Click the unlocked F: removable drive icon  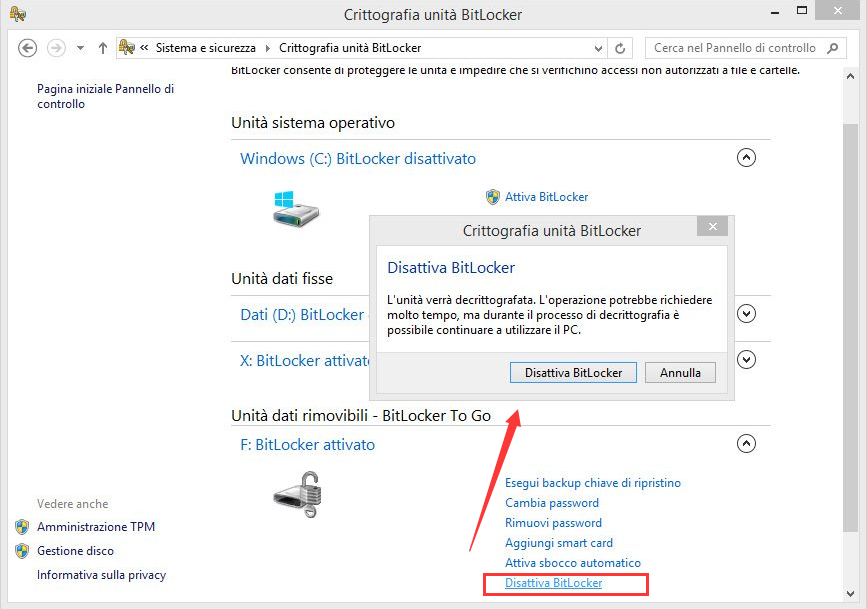click(299, 495)
